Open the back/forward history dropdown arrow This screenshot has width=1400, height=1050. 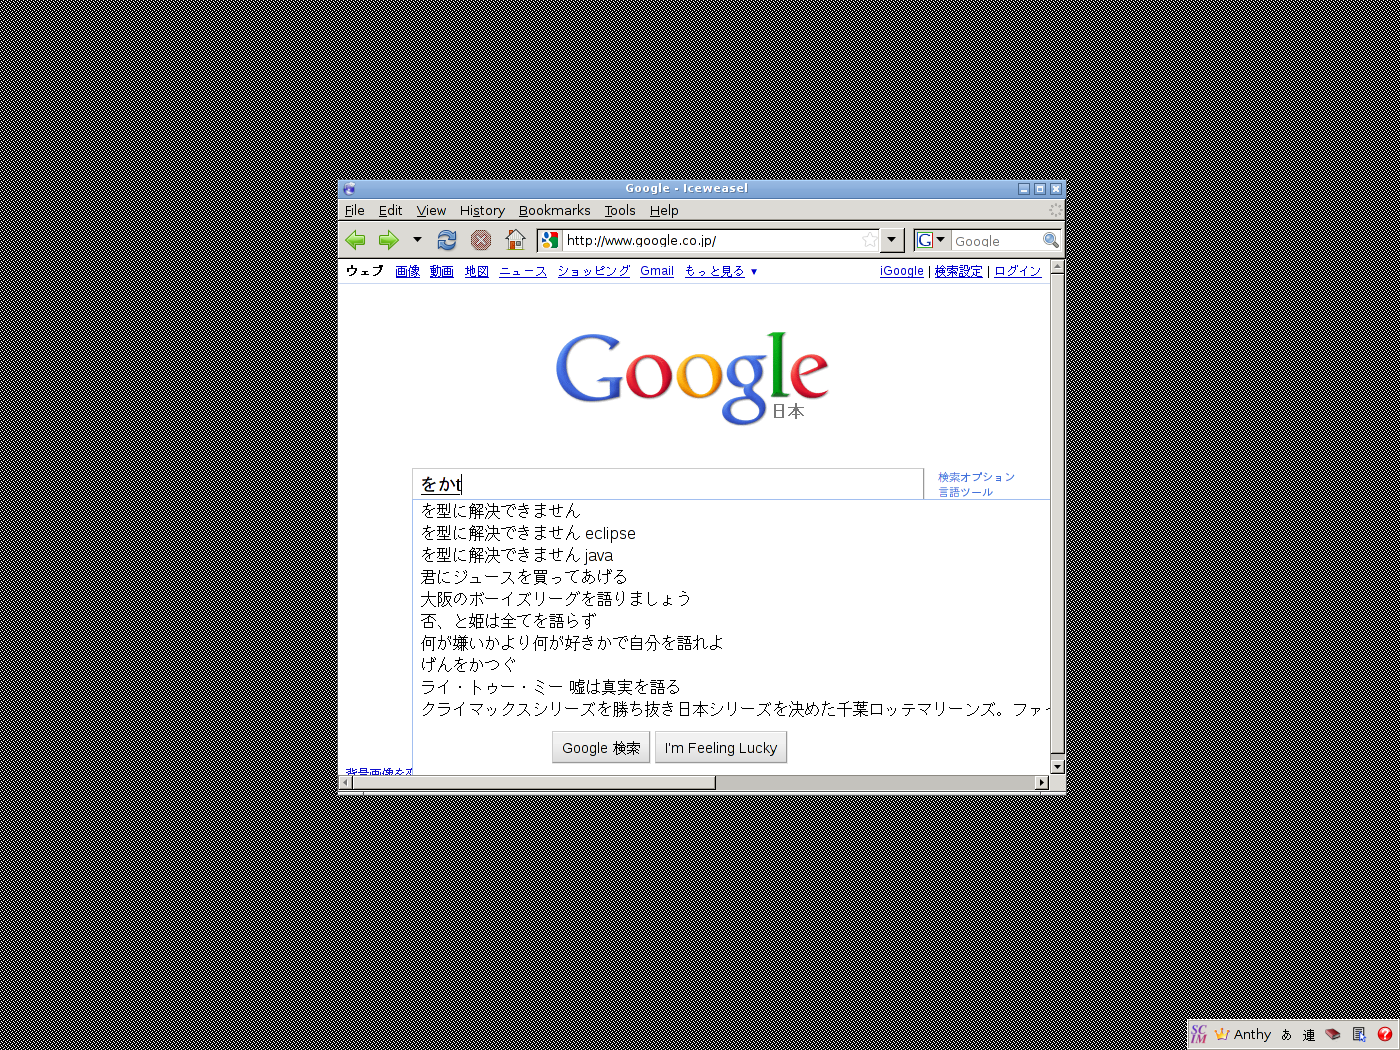[x=417, y=240]
